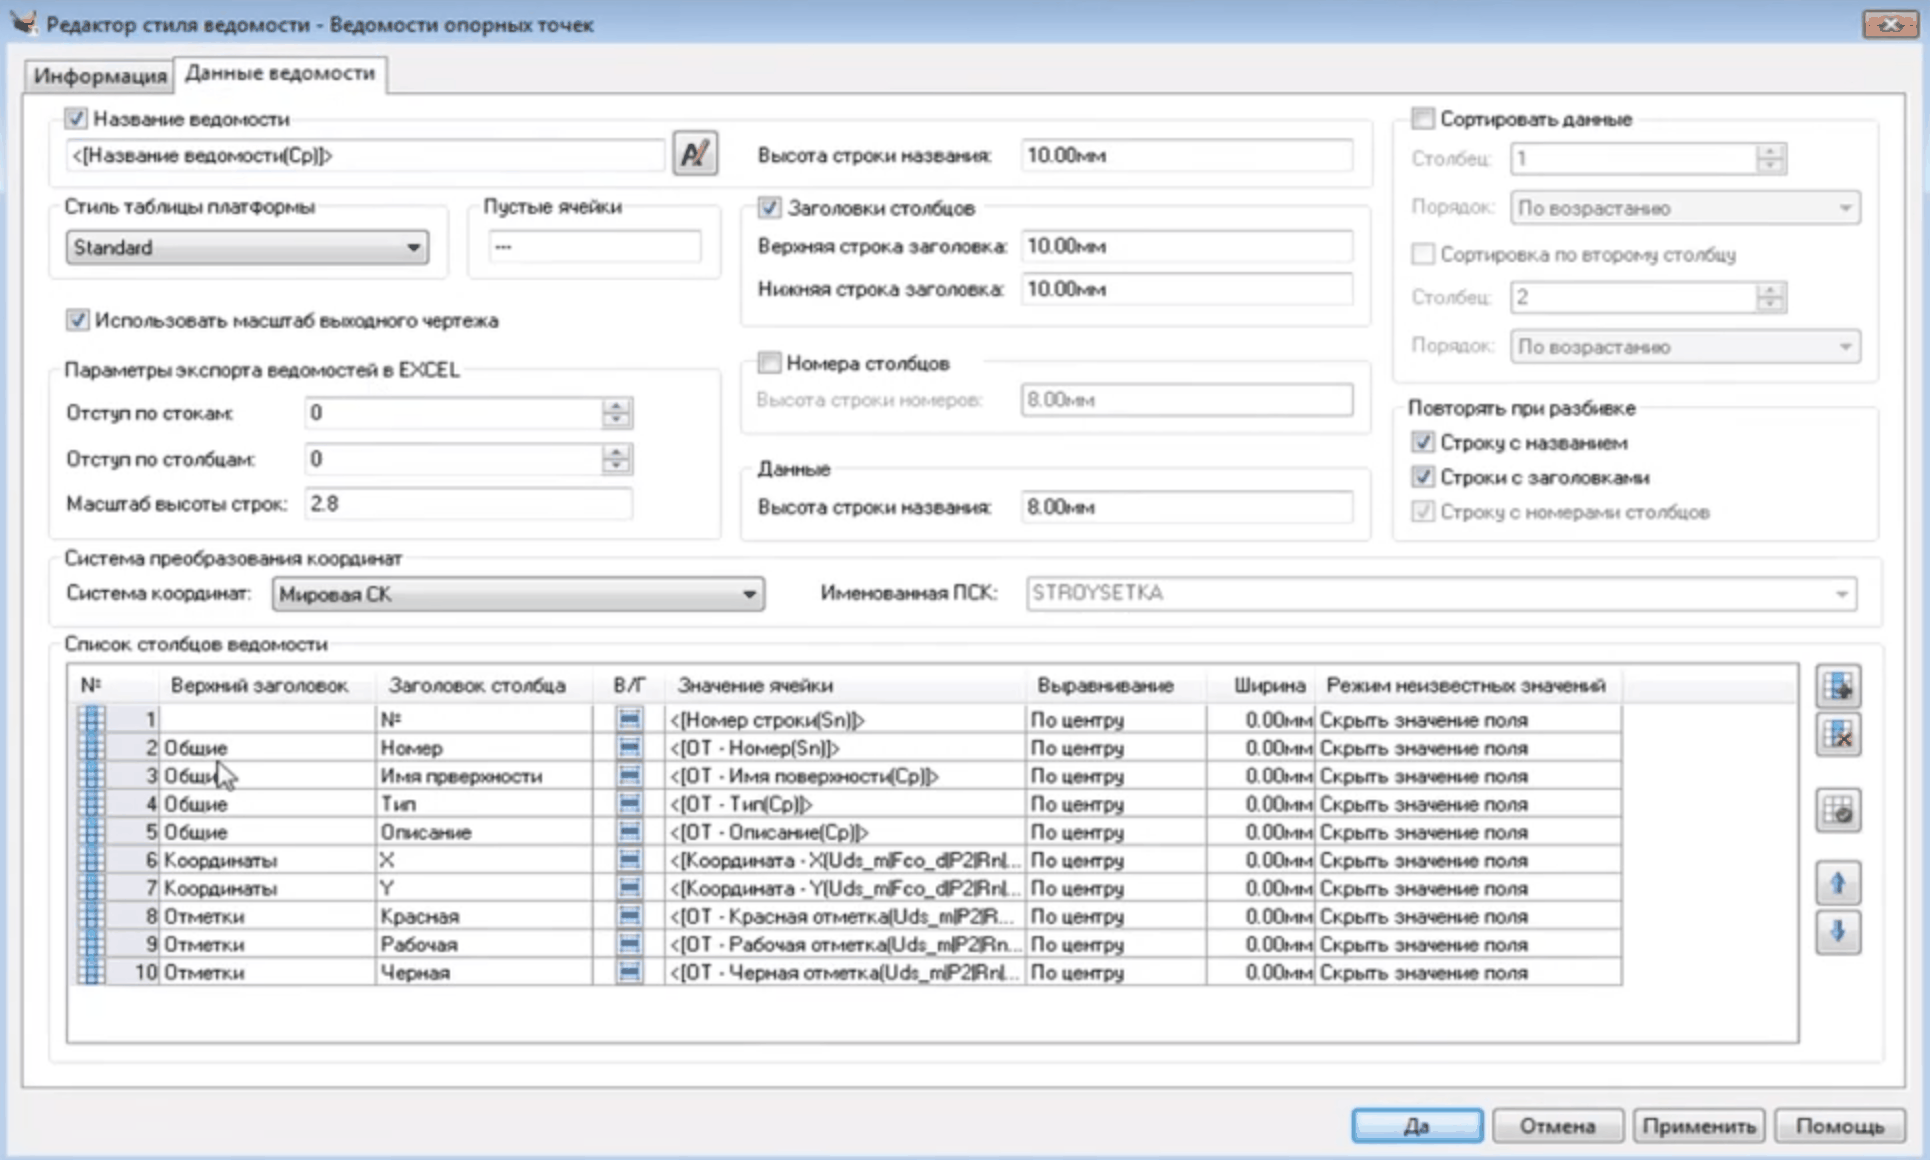Screen dimensions: 1930x1160
Task: Increment the Отступ по строкам spinner
Action: click(x=616, y=405)
